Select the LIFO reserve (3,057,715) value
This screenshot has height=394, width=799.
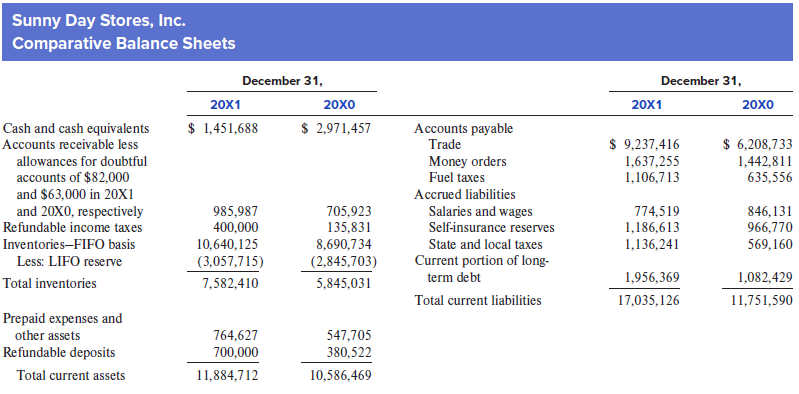click(x=230, y=261)
